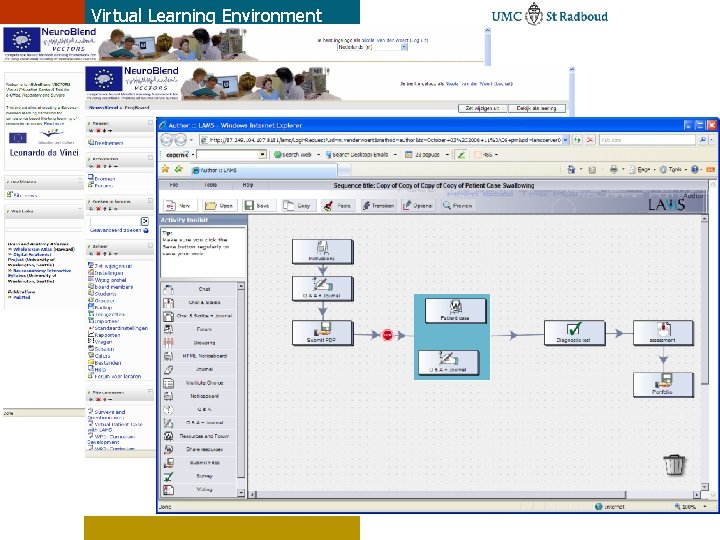Click the Paste button in LAMS
The width and height of the screenshot is (720, 540).
click(x=338, y=206)
